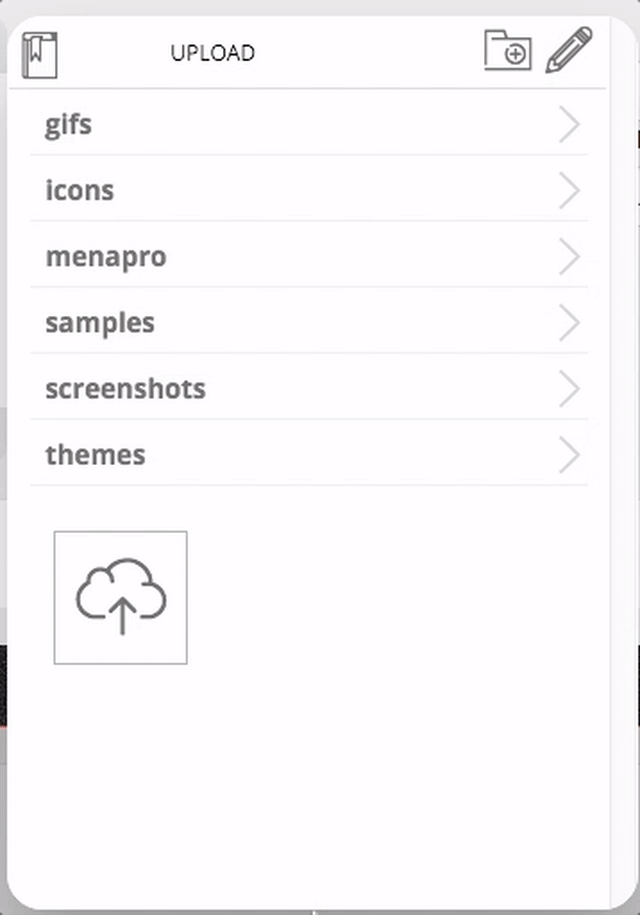Click the chevron beside themes

click(569, 455)
